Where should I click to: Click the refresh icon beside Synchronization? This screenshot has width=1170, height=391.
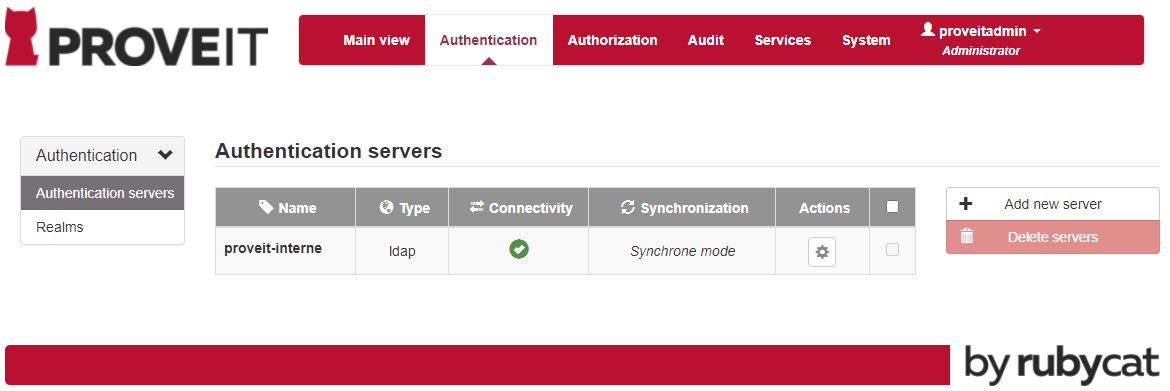(x=628, y=207)
